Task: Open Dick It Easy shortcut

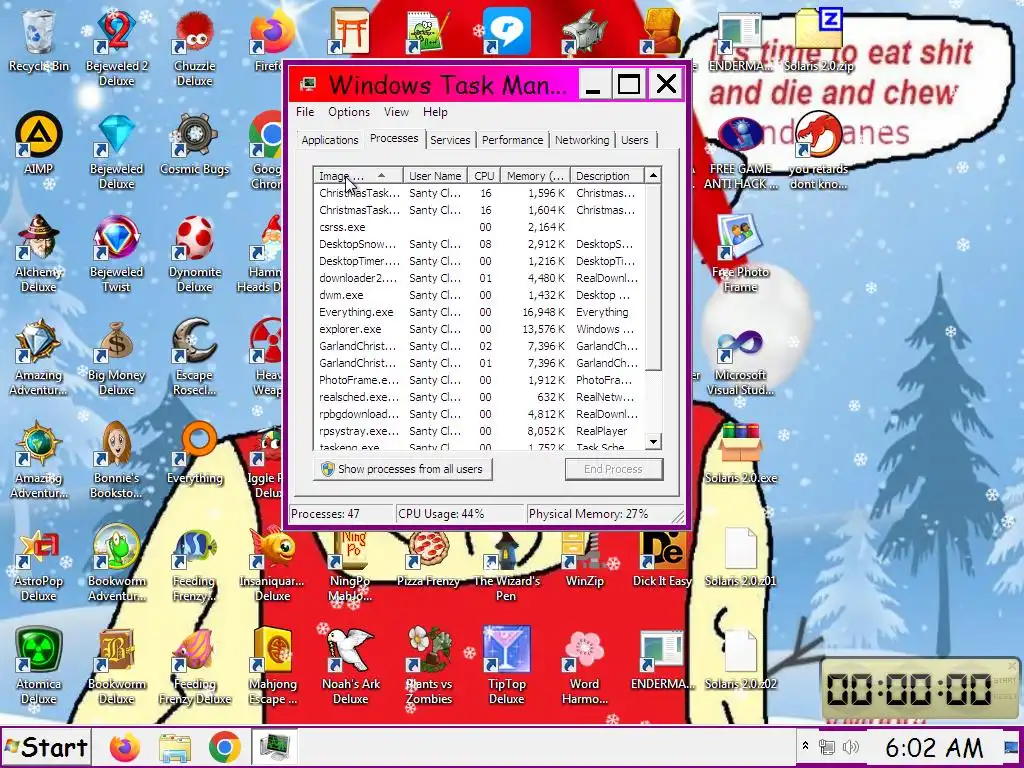Action: coord(662,559)
